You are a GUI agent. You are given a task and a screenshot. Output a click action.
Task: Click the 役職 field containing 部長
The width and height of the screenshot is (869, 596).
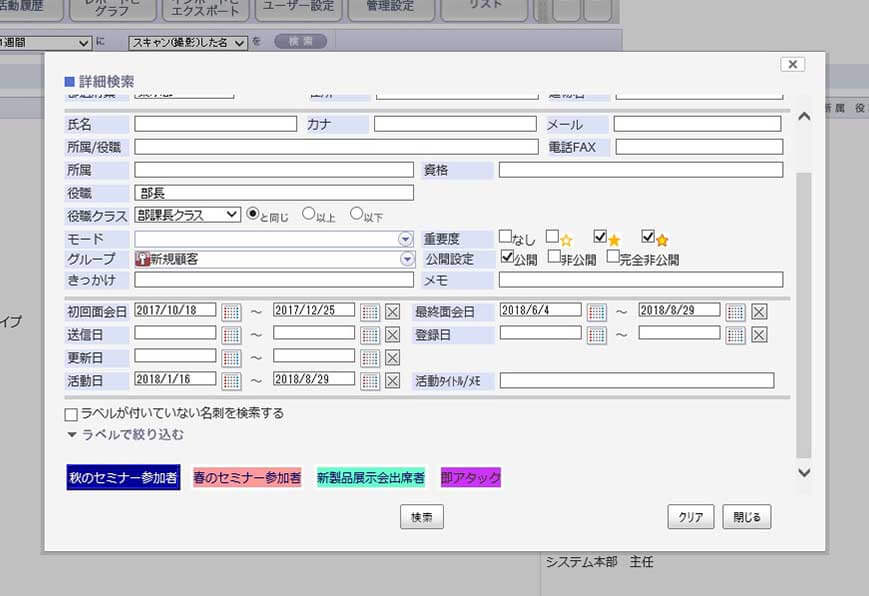[x=274, y=193]
